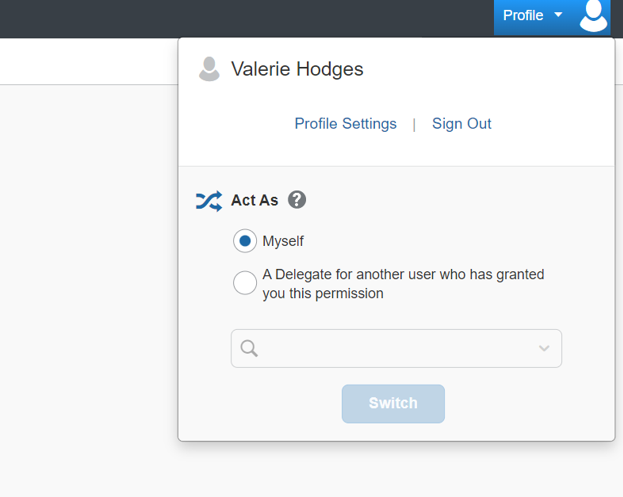The width and height of the screenshot is (623, 497).
Task: Select the Delegate for another user radio
Action: point(245,283)
